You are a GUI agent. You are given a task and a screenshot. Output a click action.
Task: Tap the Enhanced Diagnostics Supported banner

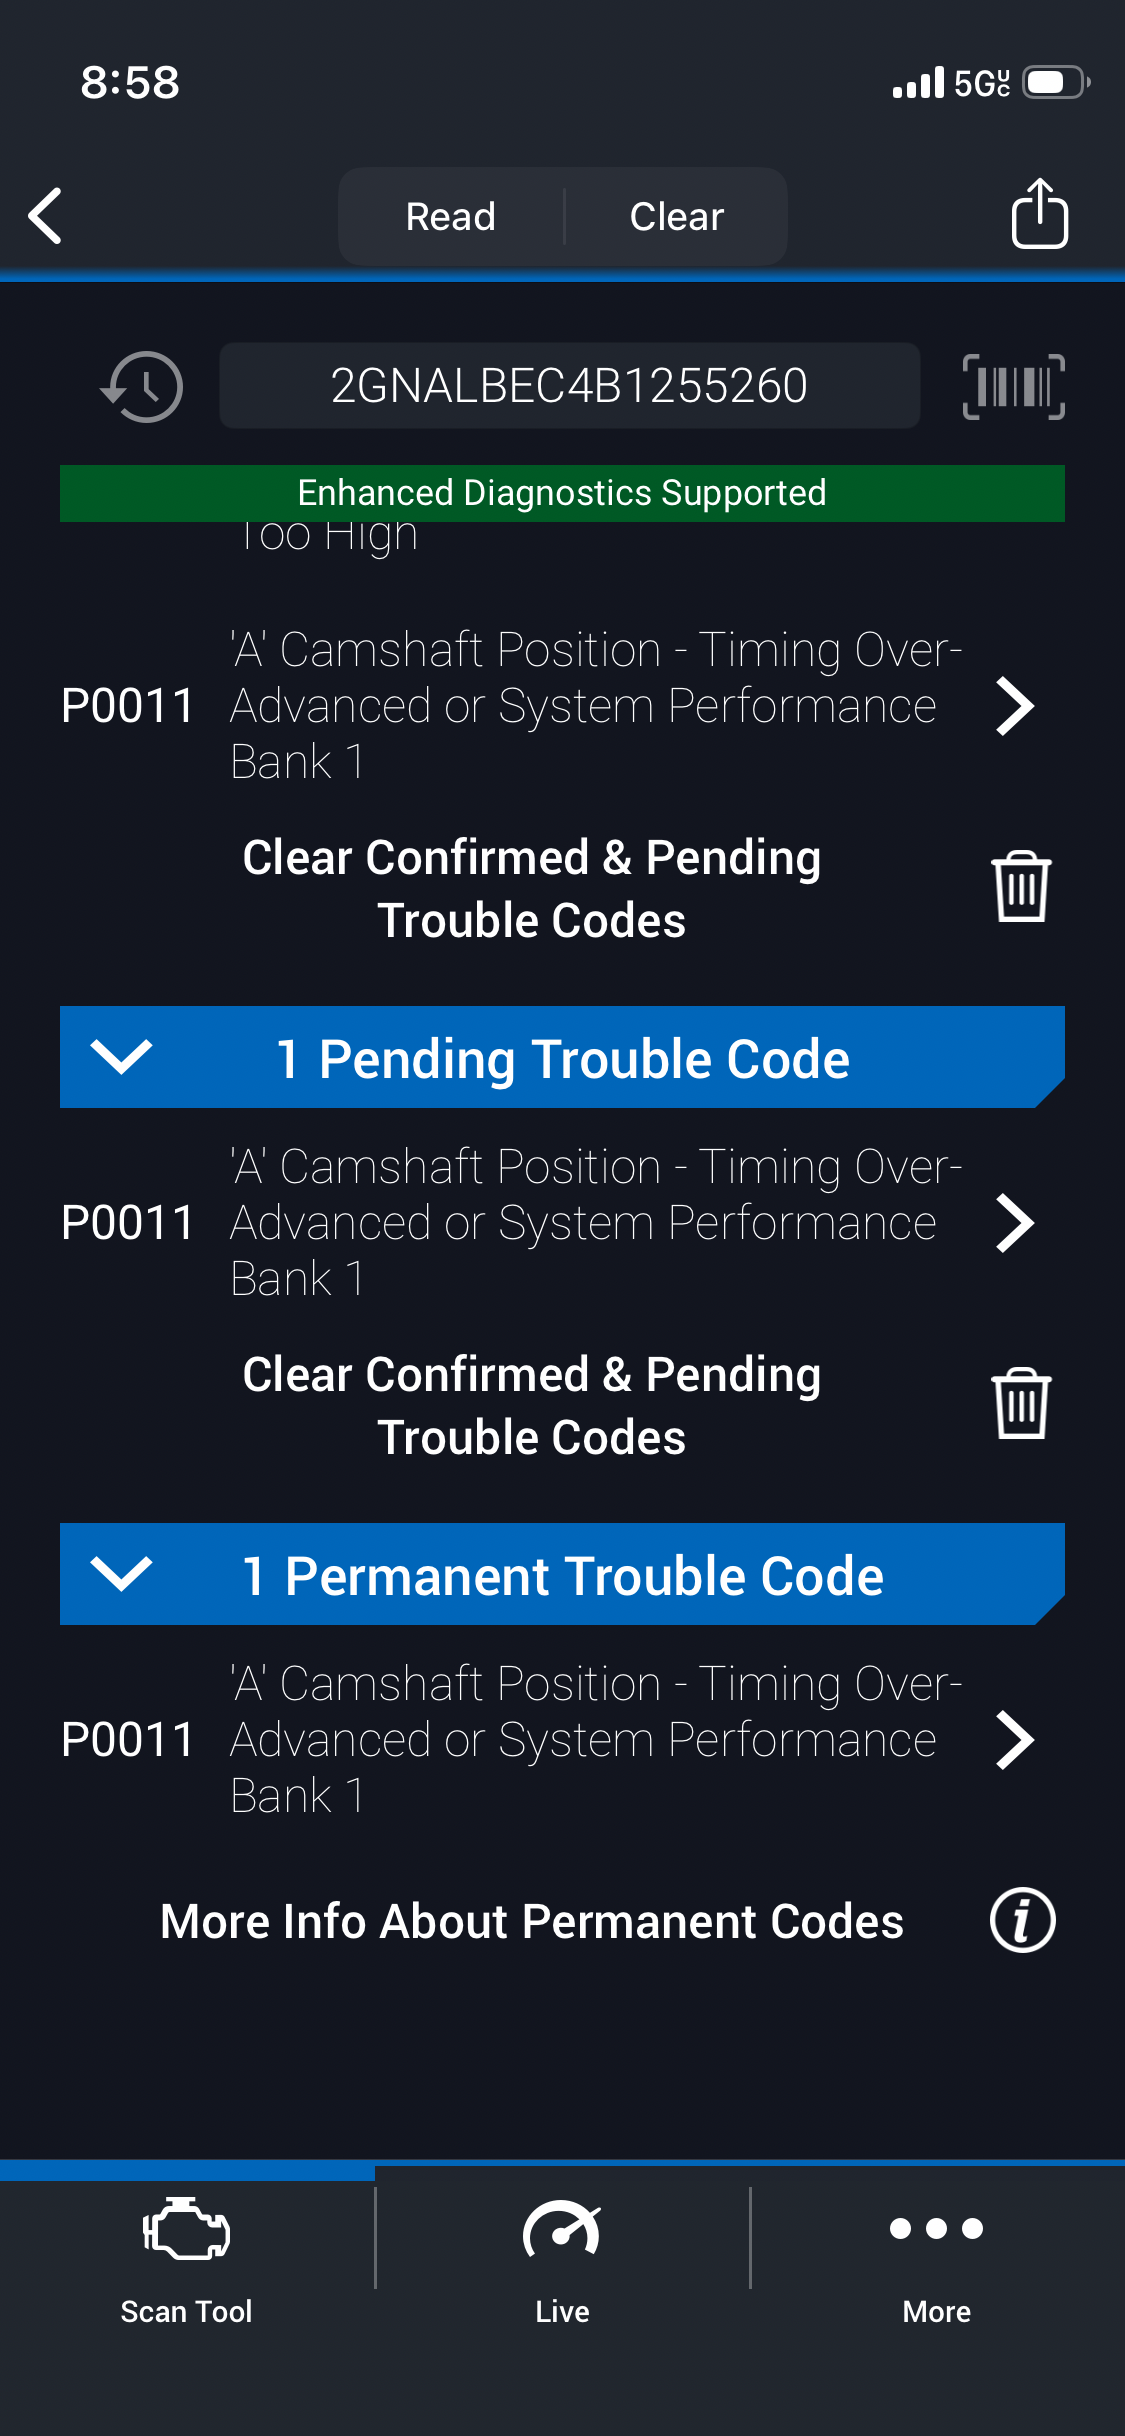coord(562,493)
